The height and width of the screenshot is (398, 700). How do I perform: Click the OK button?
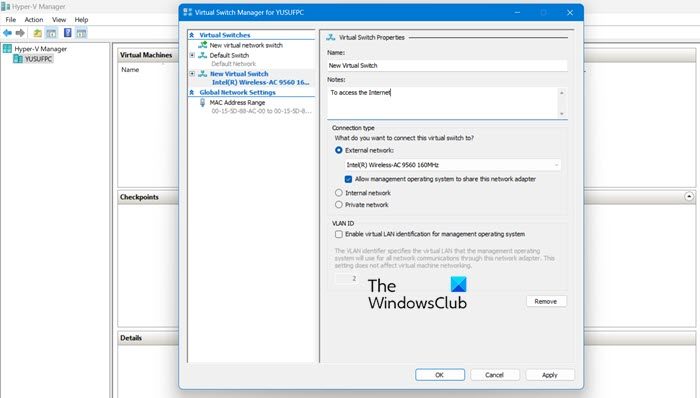click(x=440, y=375)
